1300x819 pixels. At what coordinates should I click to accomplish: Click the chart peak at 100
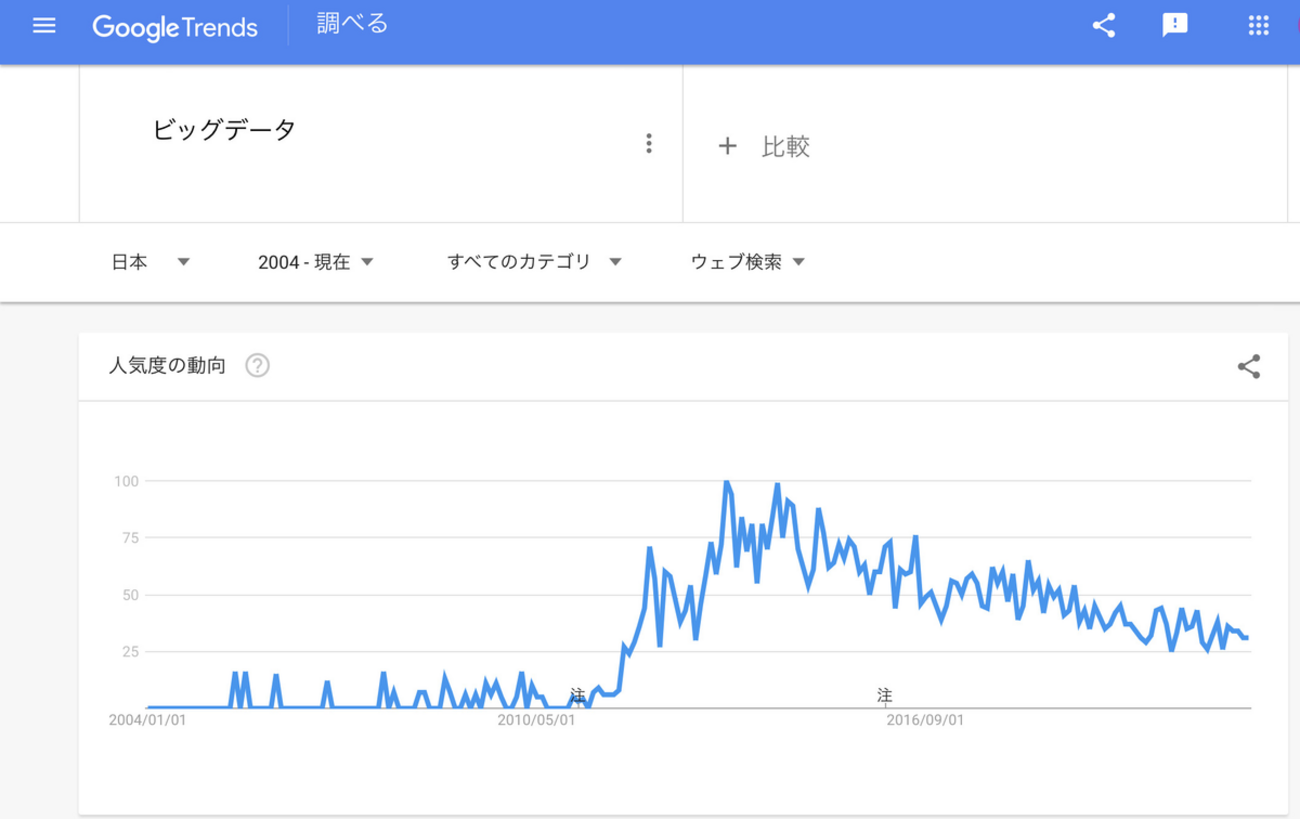coord(726,483)
